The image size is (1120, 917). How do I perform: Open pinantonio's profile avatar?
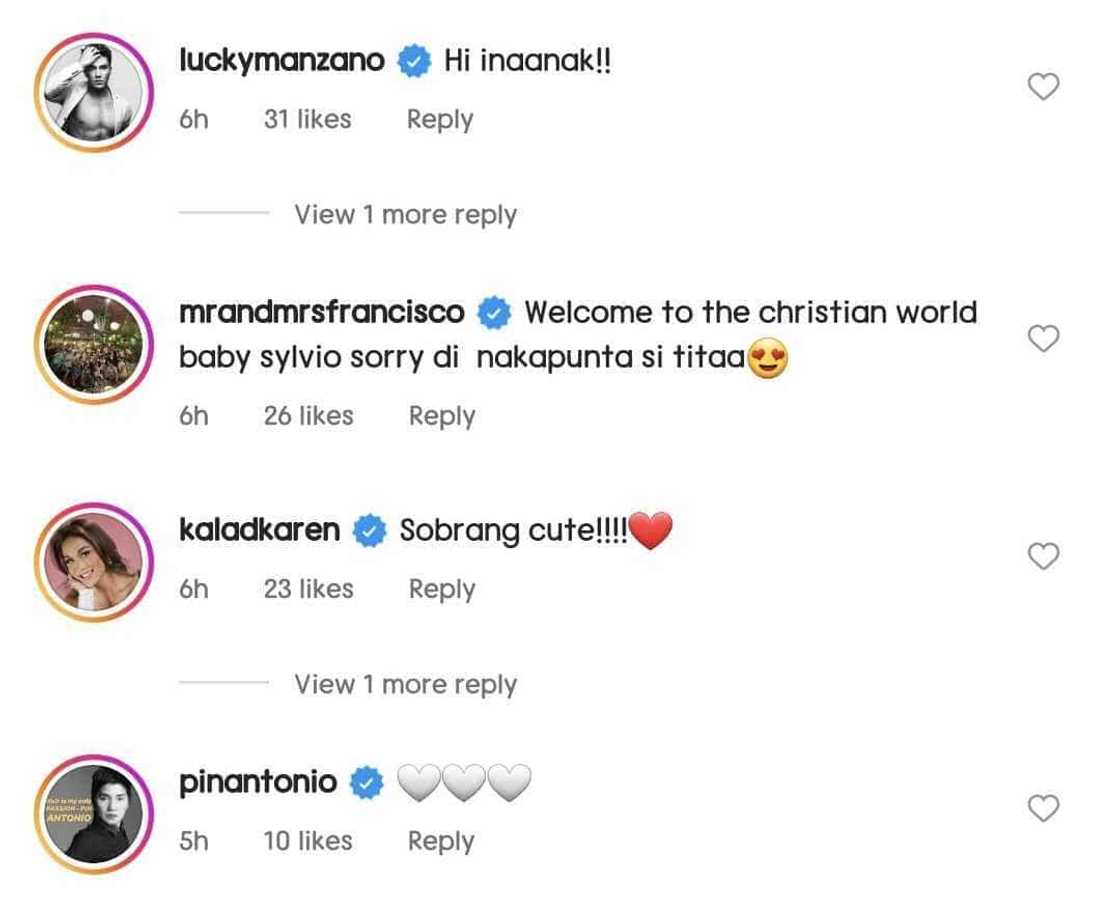93,814
